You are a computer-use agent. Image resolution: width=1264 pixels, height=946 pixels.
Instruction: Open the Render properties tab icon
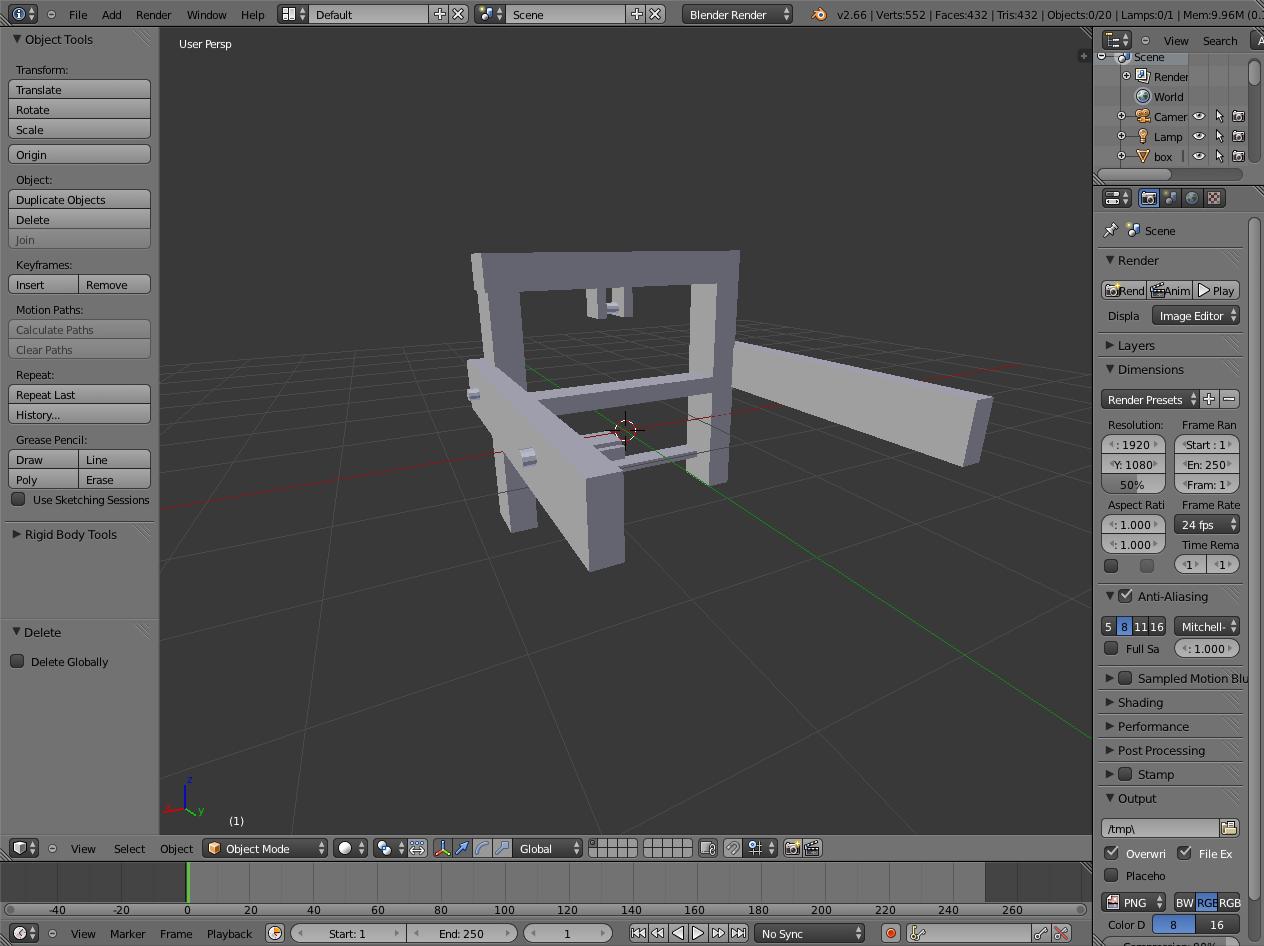(1149, 198)
